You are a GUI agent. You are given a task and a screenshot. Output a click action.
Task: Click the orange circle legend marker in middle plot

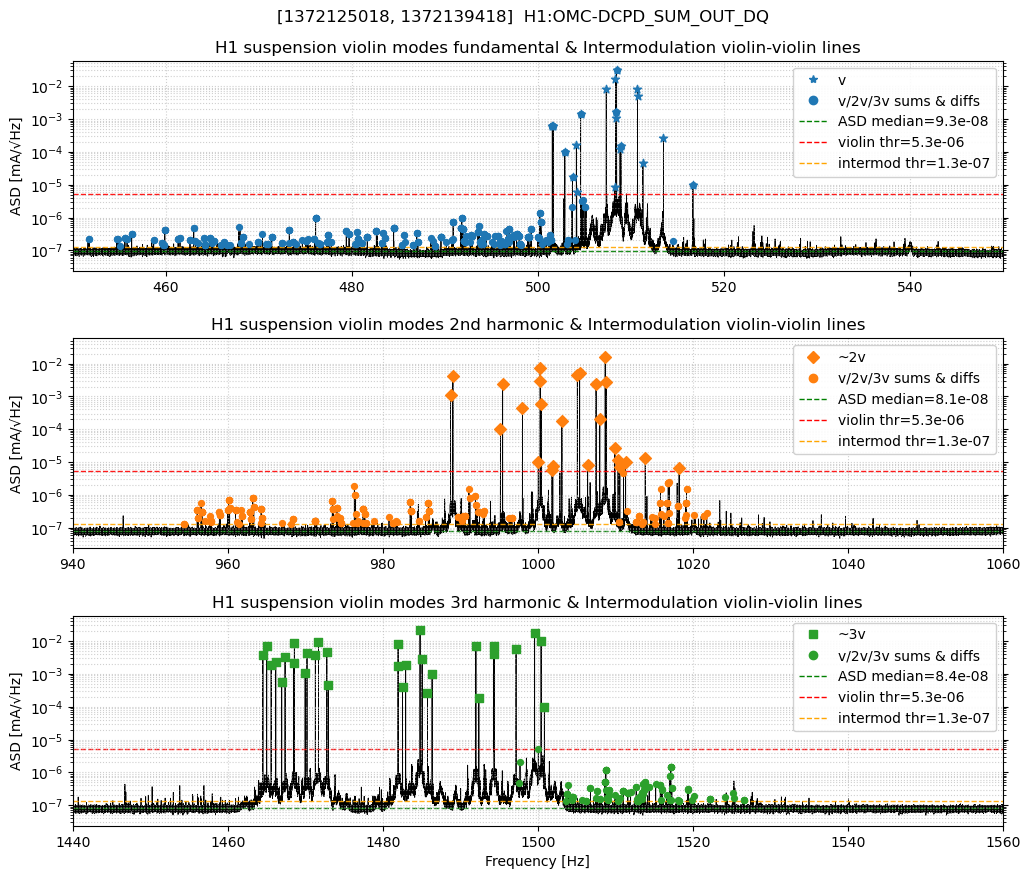click(x=813, y=378)
